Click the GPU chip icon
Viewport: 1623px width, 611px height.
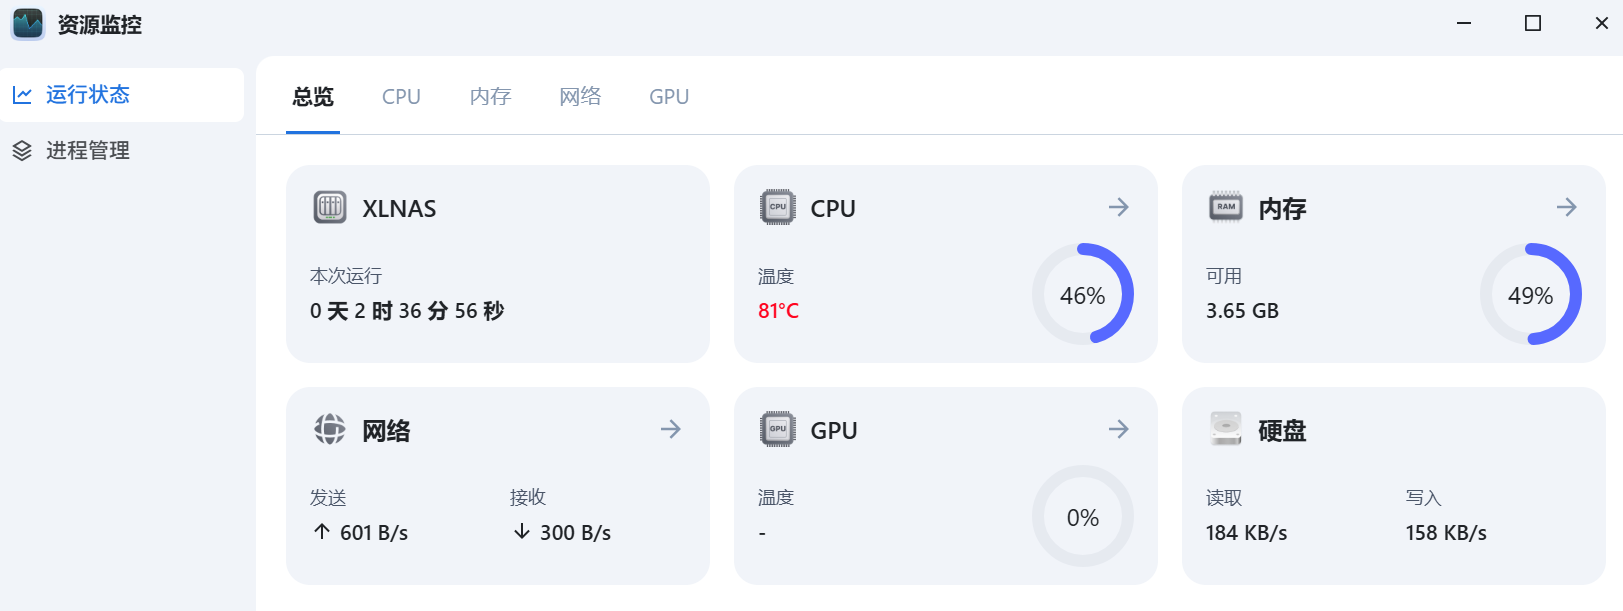(x=778, y=429)
